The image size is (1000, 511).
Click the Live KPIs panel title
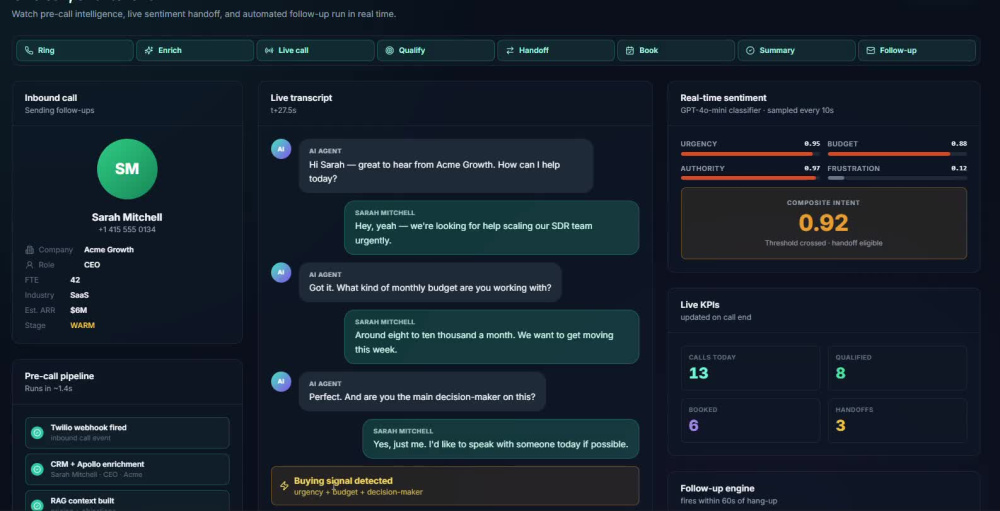click(x=700, y=305)
